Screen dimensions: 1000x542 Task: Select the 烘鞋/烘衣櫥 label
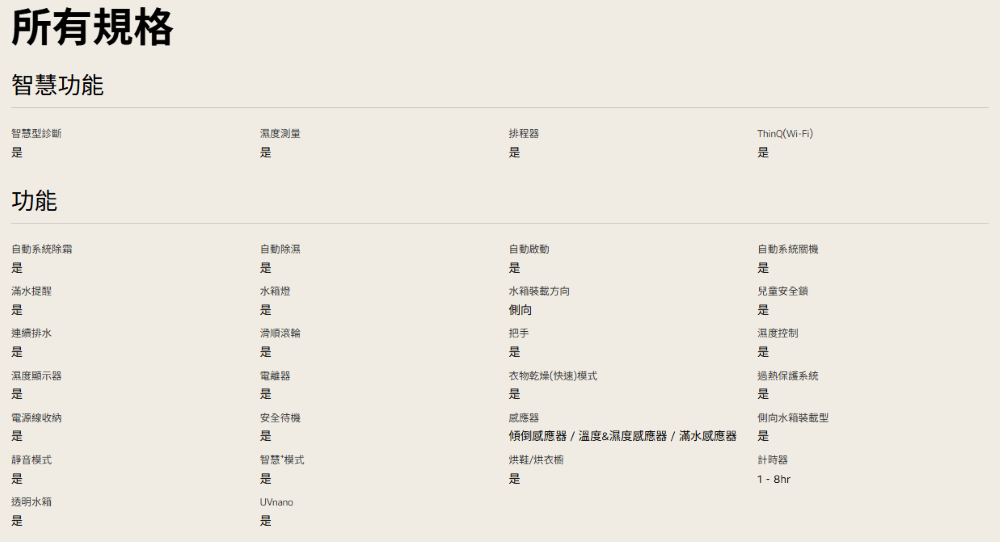536,460
